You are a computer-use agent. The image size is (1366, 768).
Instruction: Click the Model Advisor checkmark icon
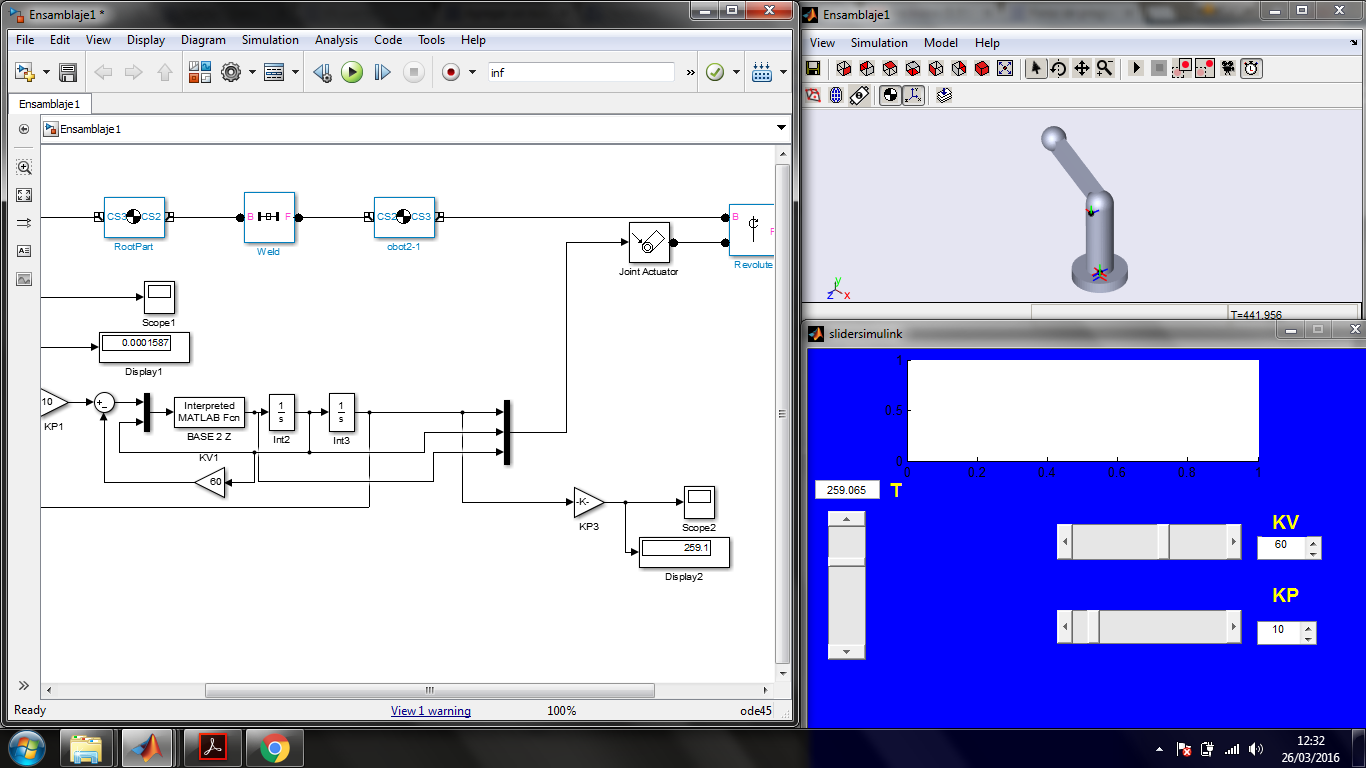pyautogui.click(x=715, y=72)
